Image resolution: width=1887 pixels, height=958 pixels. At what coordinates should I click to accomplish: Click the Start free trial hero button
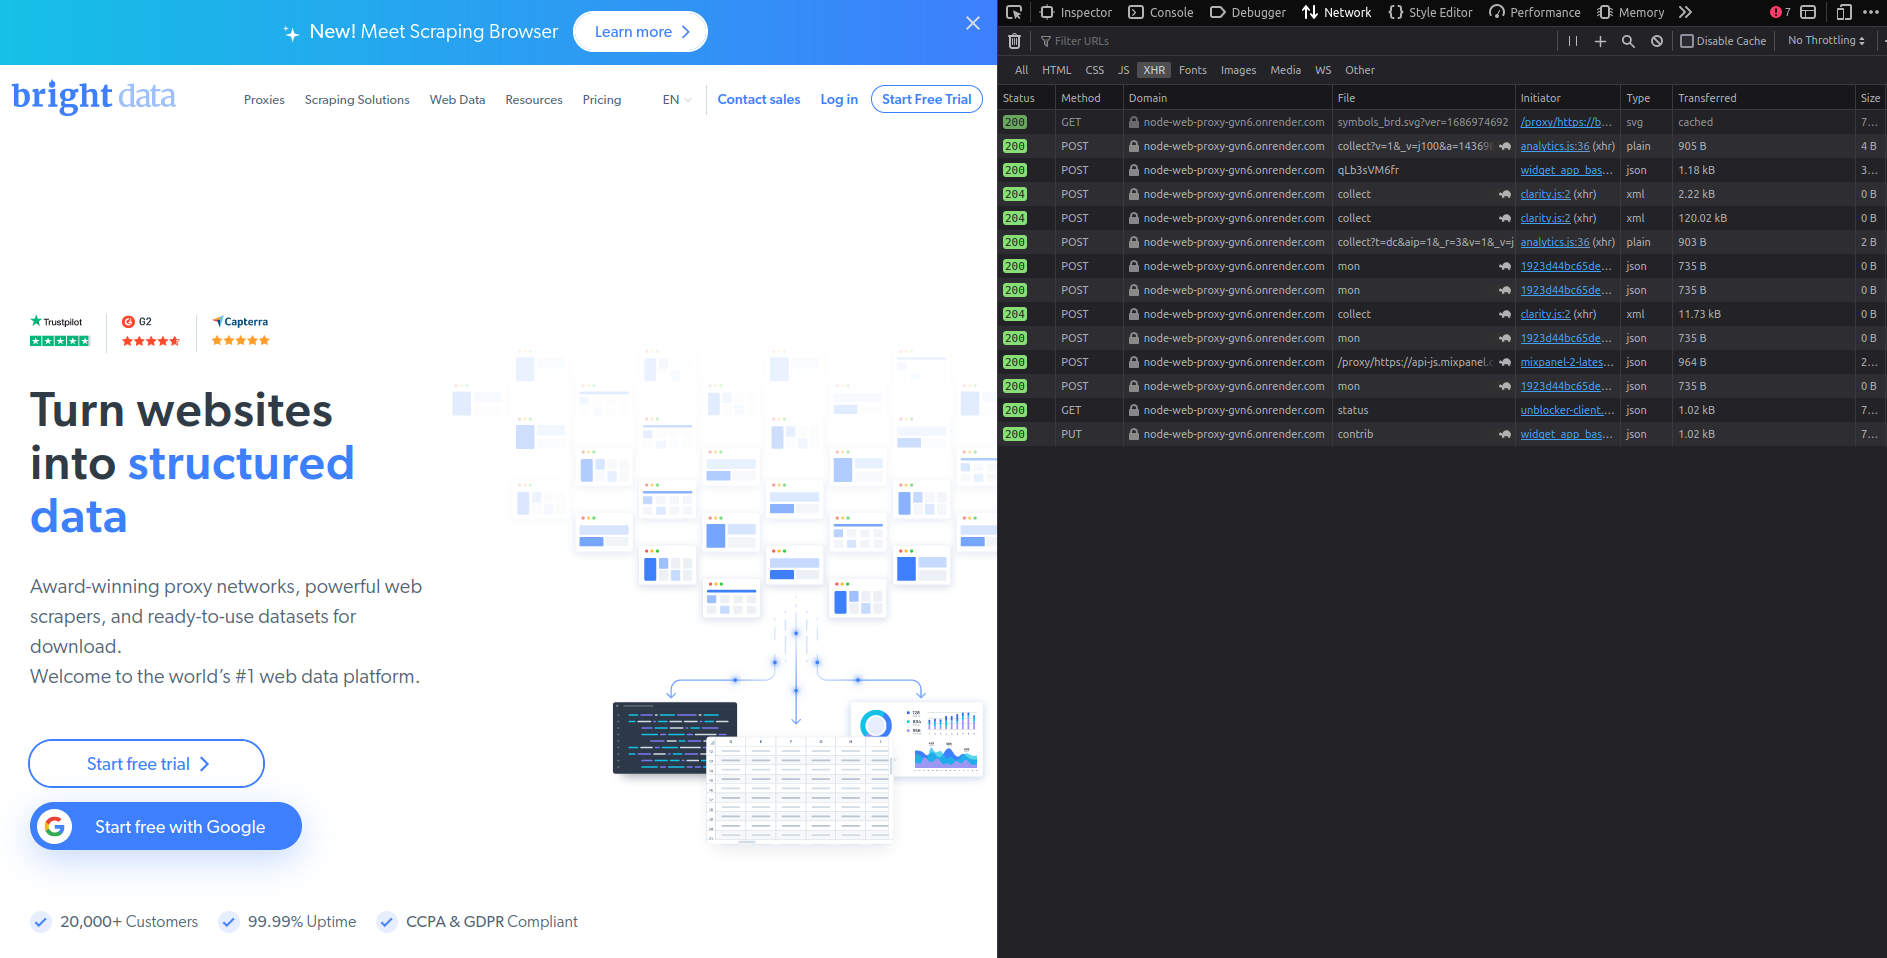click(x=146, y=764)
